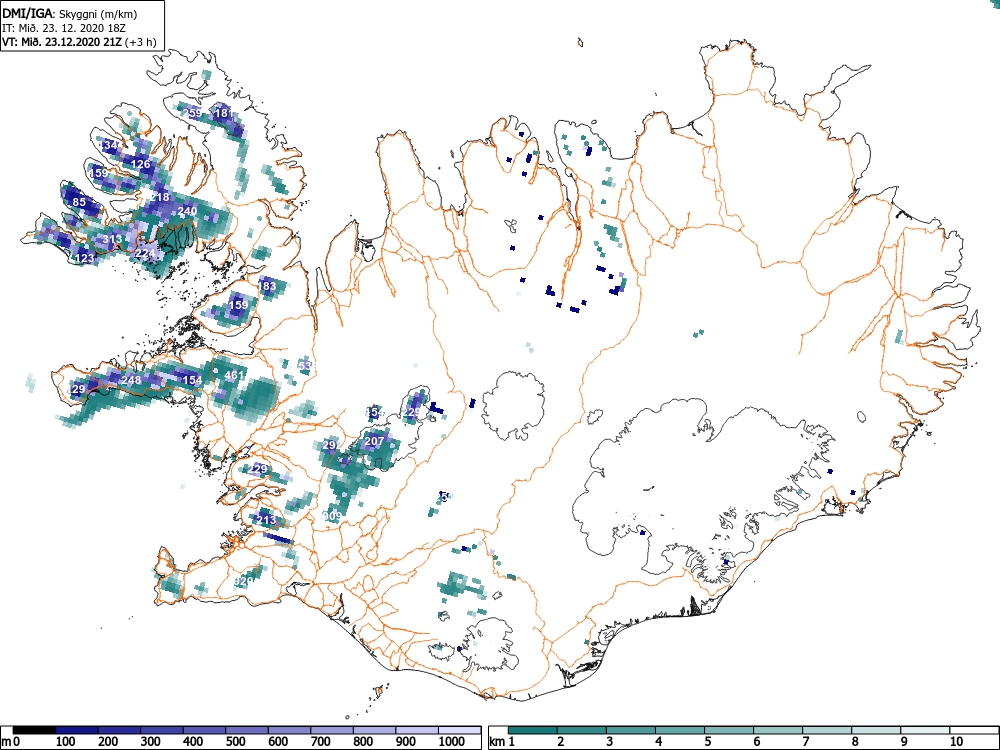Screen dimensions: 1000x750
Task: Click the 'VT: Mið. 23.12.2020 21Z (+3 h)' line
Action: click(x=78, y=42)
